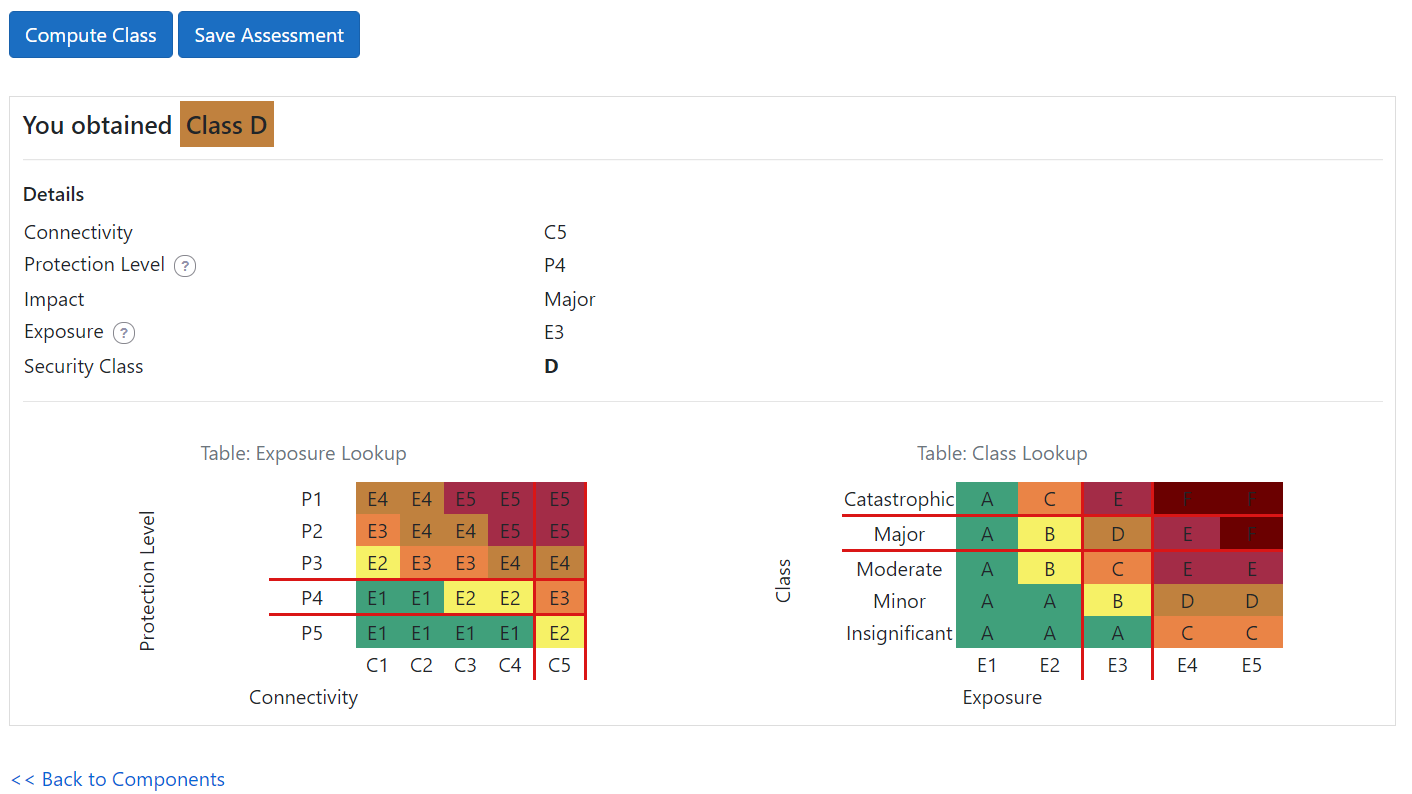The height and width of the screenshot is (794, 1412).
Task: Click the Class D result badge
Action: [227, 125]
